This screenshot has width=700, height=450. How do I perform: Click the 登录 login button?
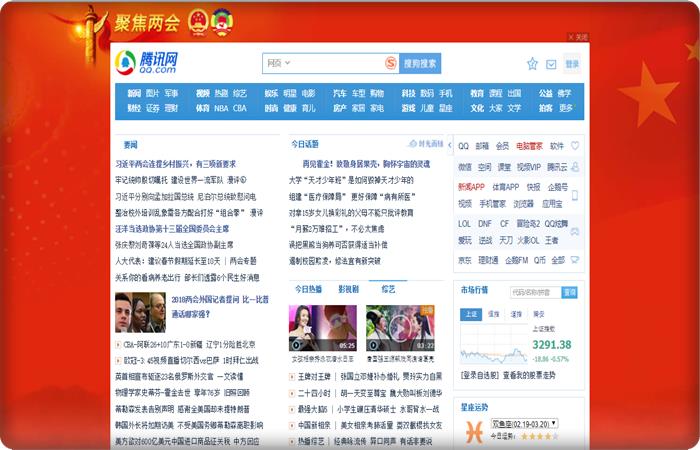coord(572,64)
